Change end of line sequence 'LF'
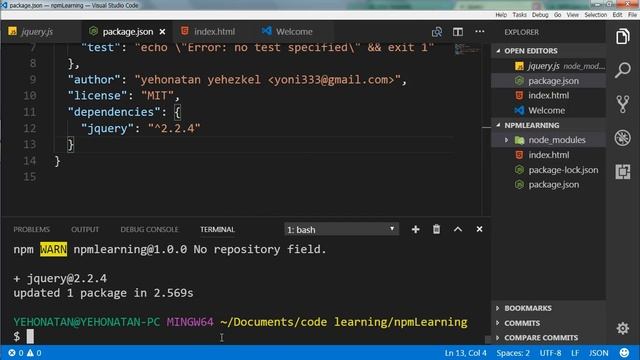 tap(575, 353)
